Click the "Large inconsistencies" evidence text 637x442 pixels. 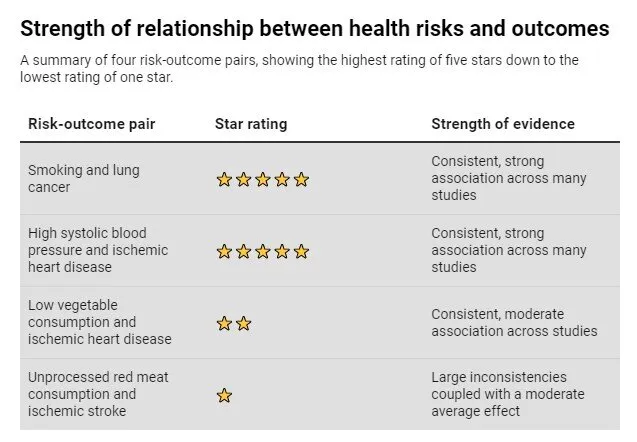pos(506,394)
